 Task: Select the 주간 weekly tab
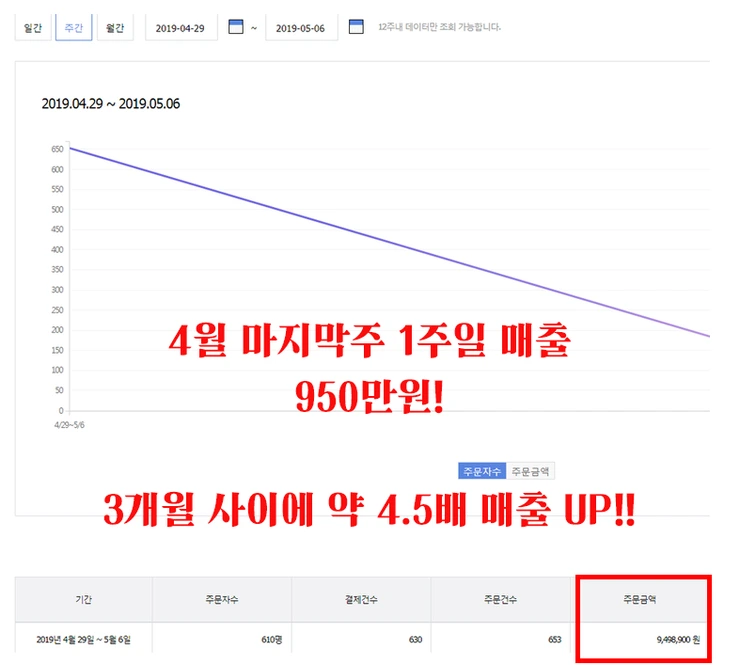point(74,27)
